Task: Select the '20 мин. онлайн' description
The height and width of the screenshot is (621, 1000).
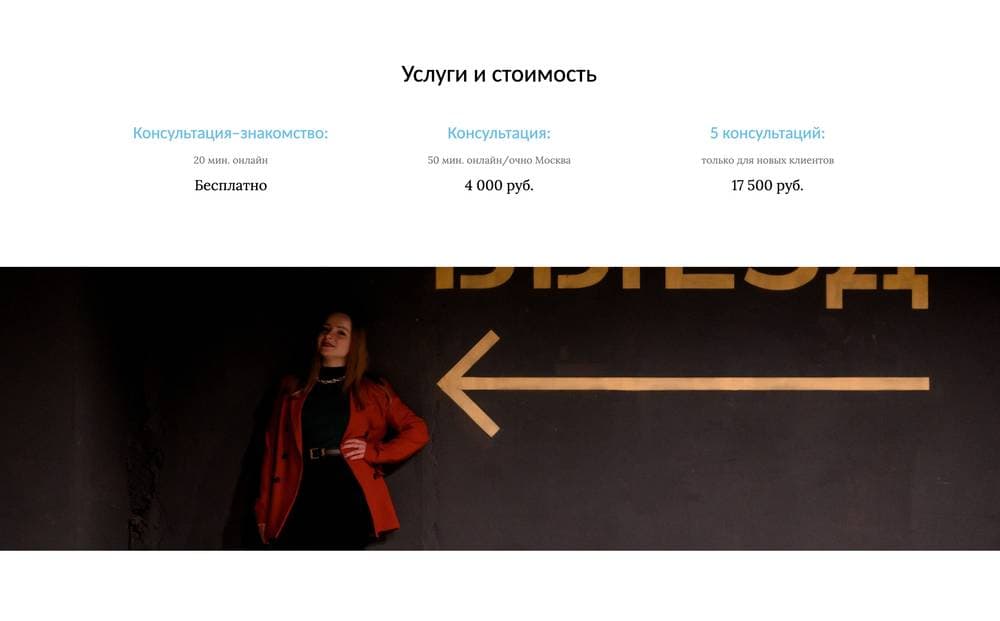Action: click(230, 160)
